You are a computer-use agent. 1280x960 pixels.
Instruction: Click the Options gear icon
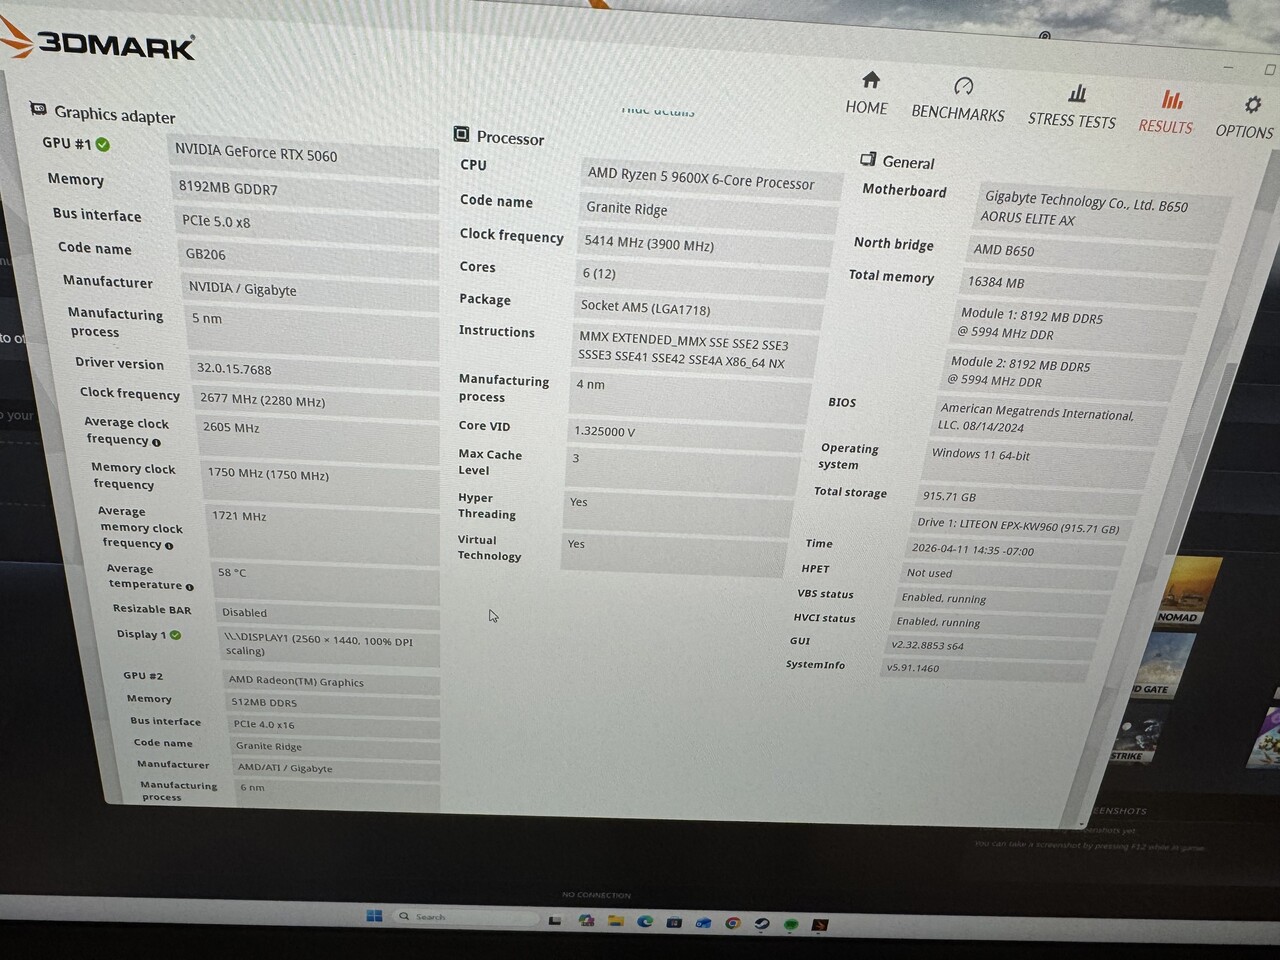[1252, 104]
